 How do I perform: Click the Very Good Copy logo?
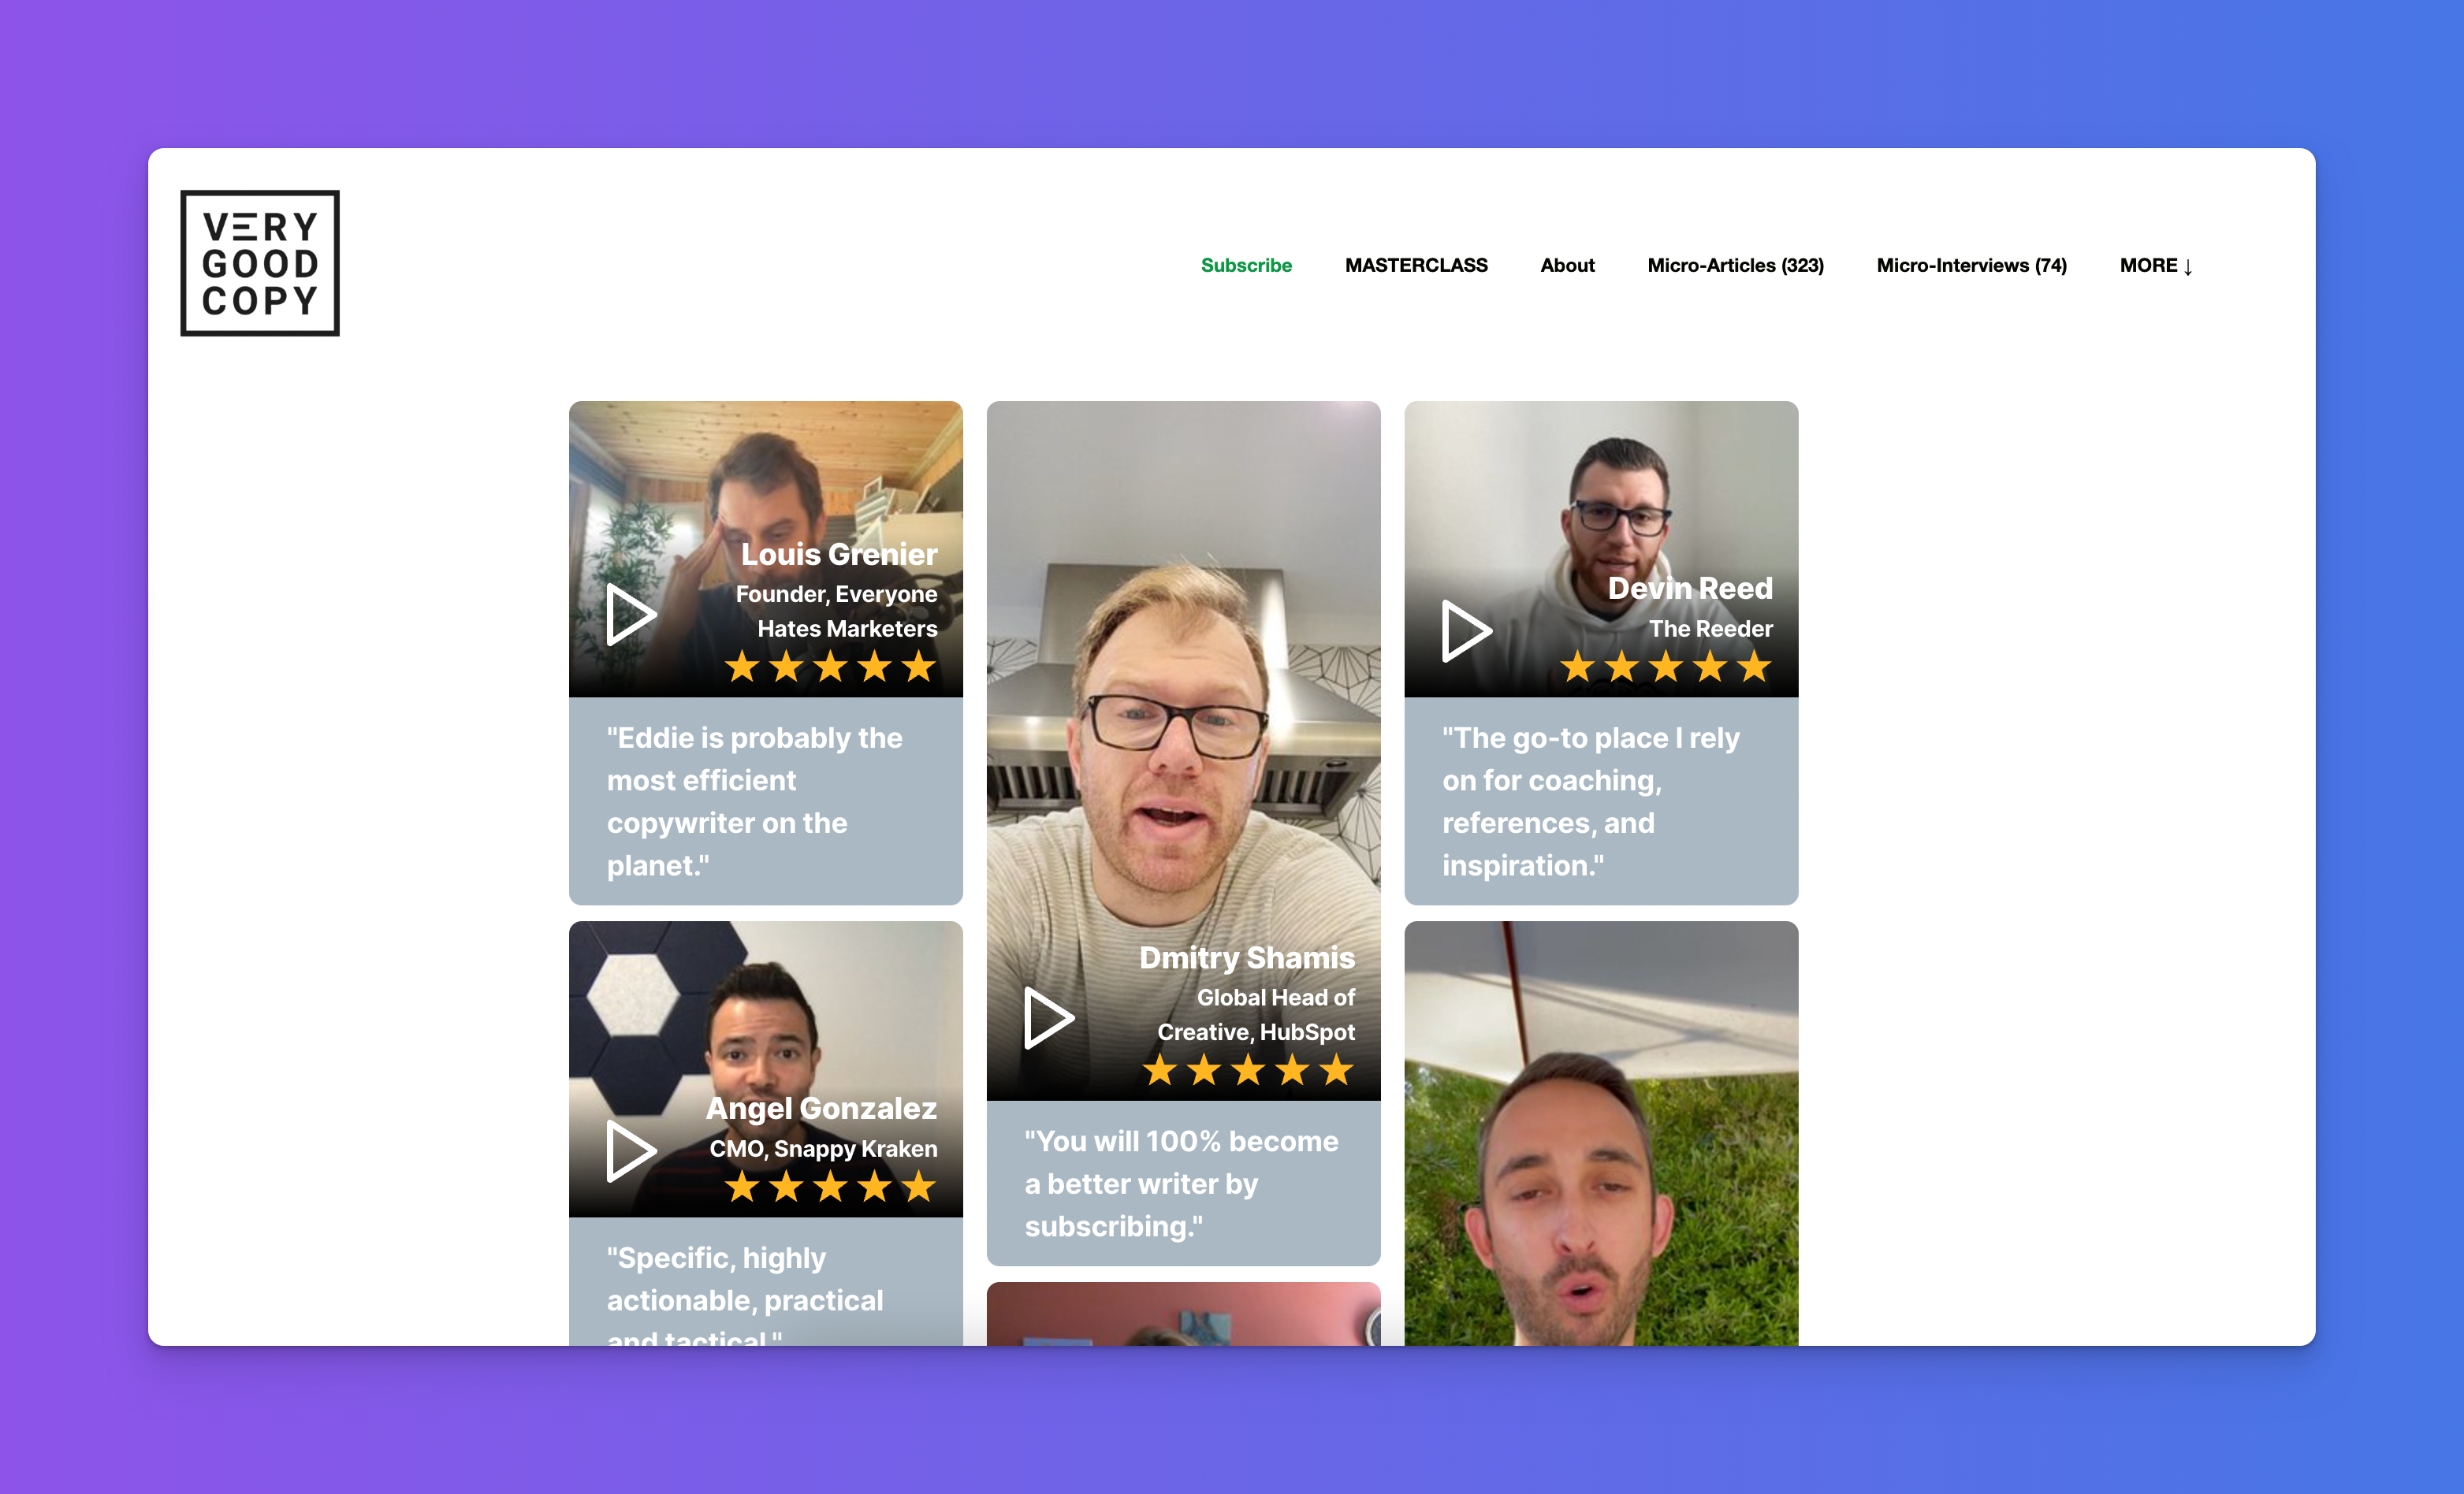[260, 263]
